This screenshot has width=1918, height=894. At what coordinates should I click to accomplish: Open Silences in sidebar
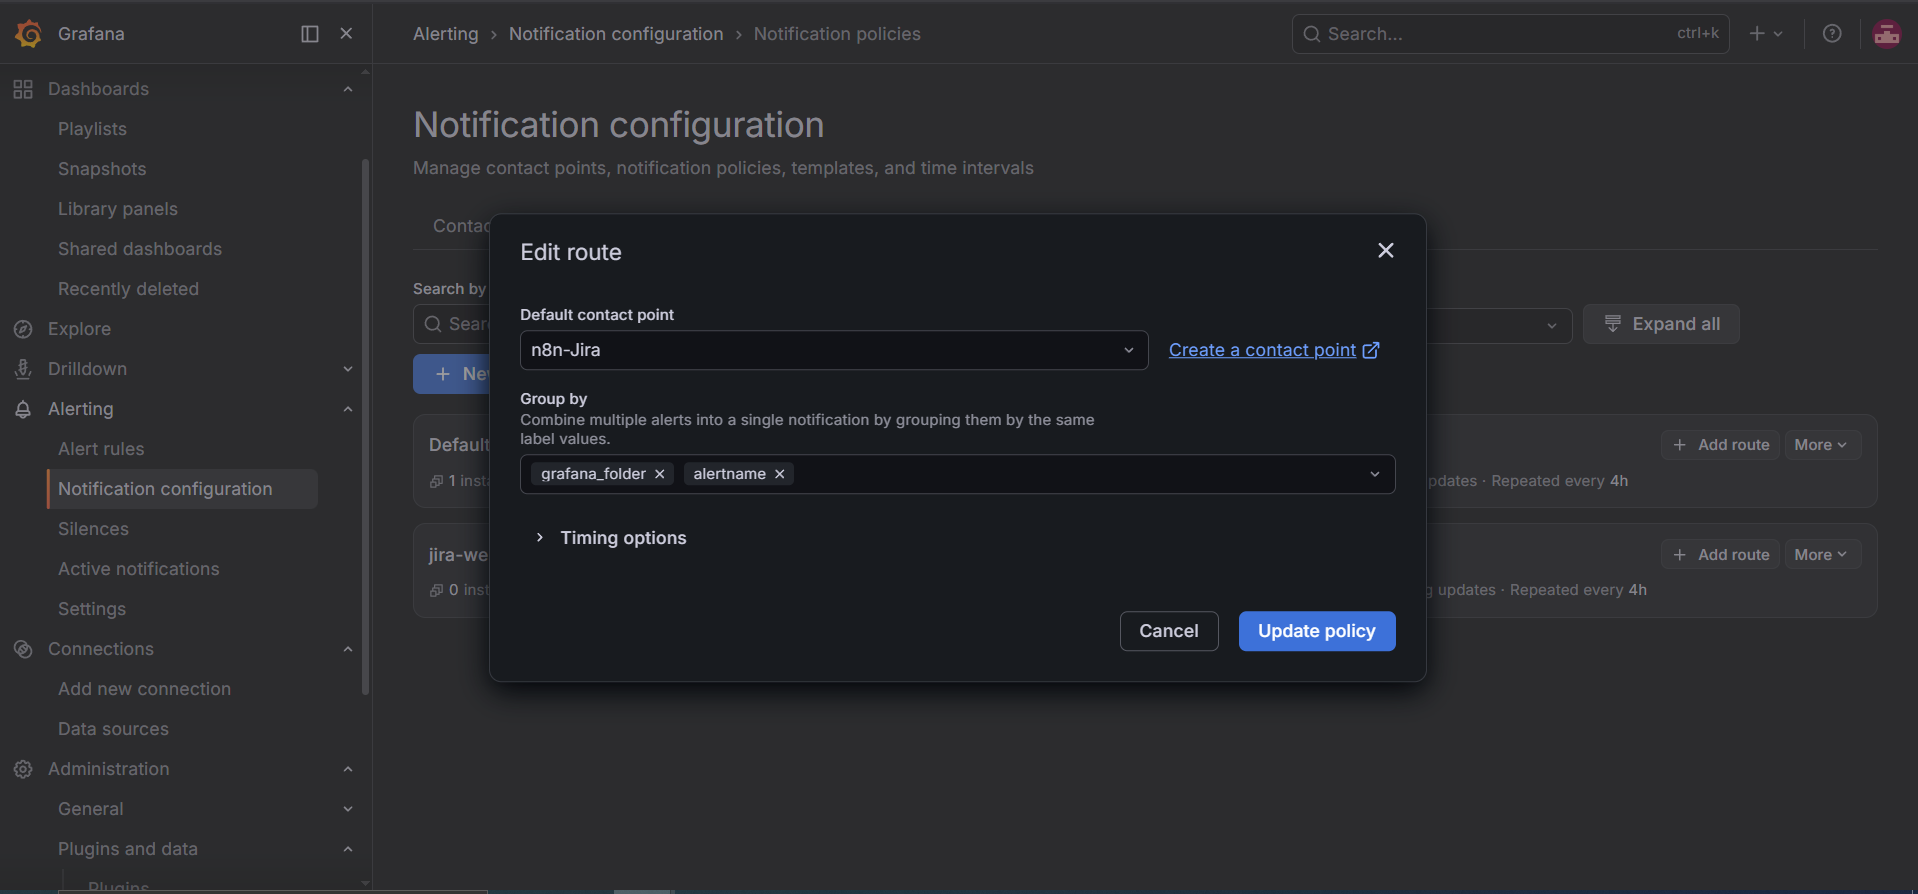pyautogui.click(x=93, y=529)
